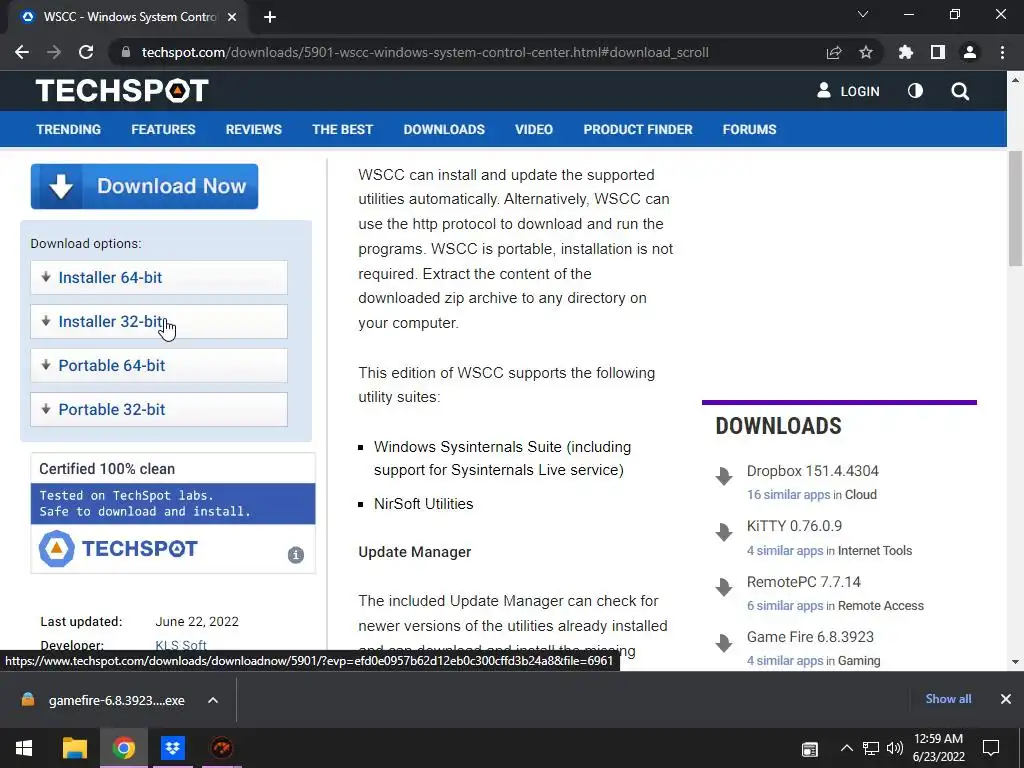This screenshot has width=1024, height=768.
Task: Reload the TechSpot page
Action: 86,52
